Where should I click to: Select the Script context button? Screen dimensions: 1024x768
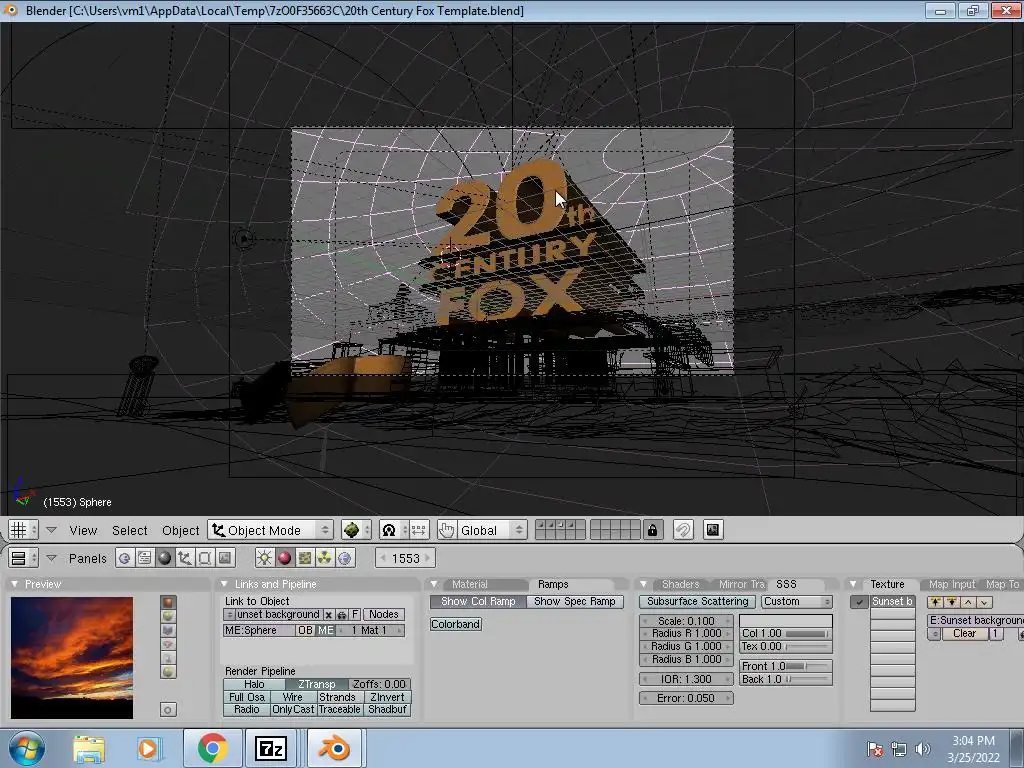[144, 558]
